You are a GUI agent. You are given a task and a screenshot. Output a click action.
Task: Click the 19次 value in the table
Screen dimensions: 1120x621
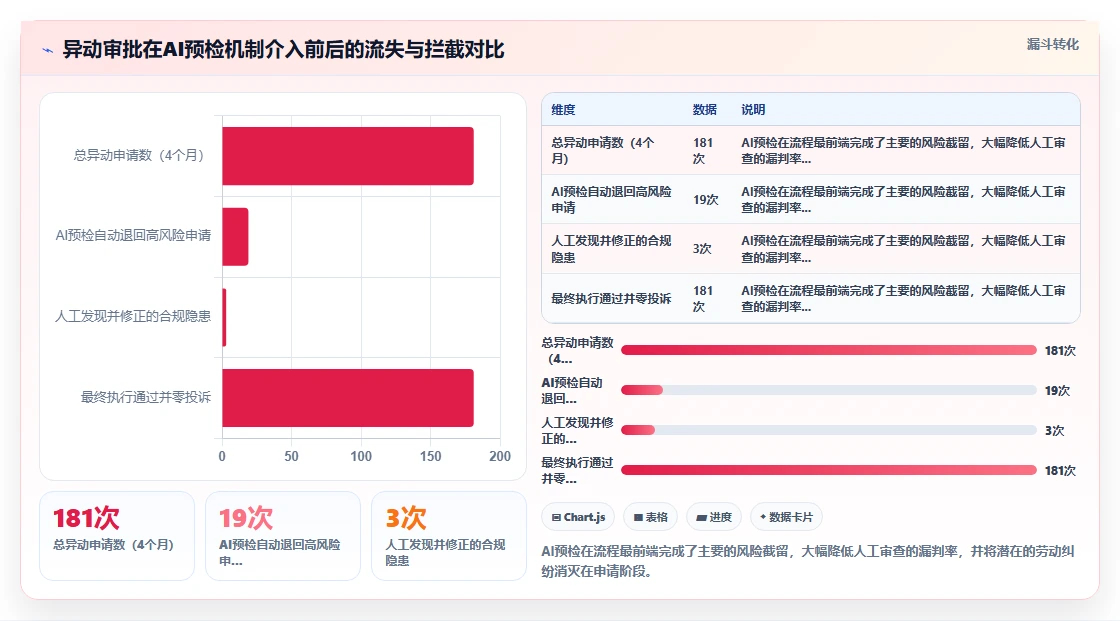point(706,199)
